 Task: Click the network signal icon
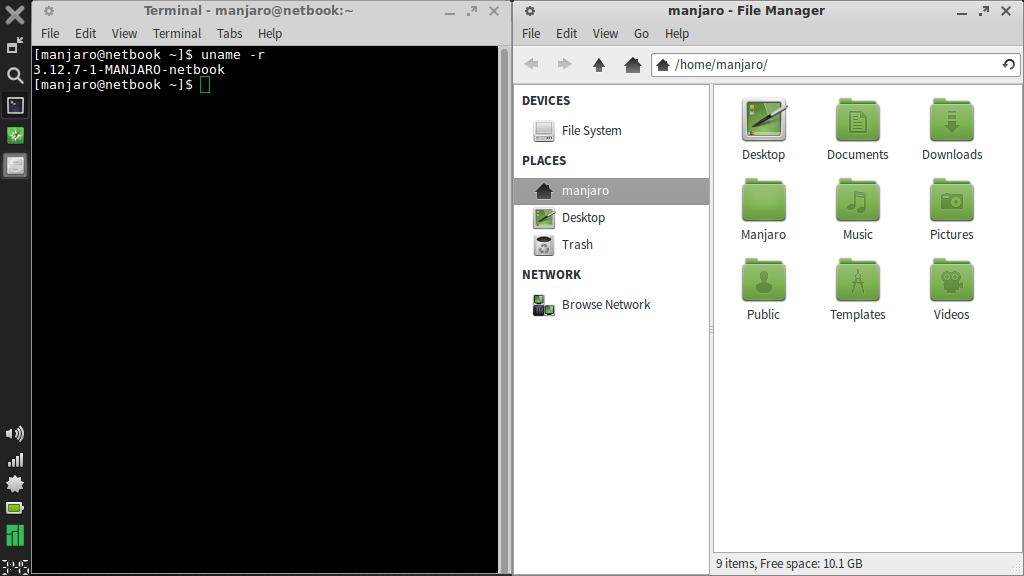click(15, 460)
